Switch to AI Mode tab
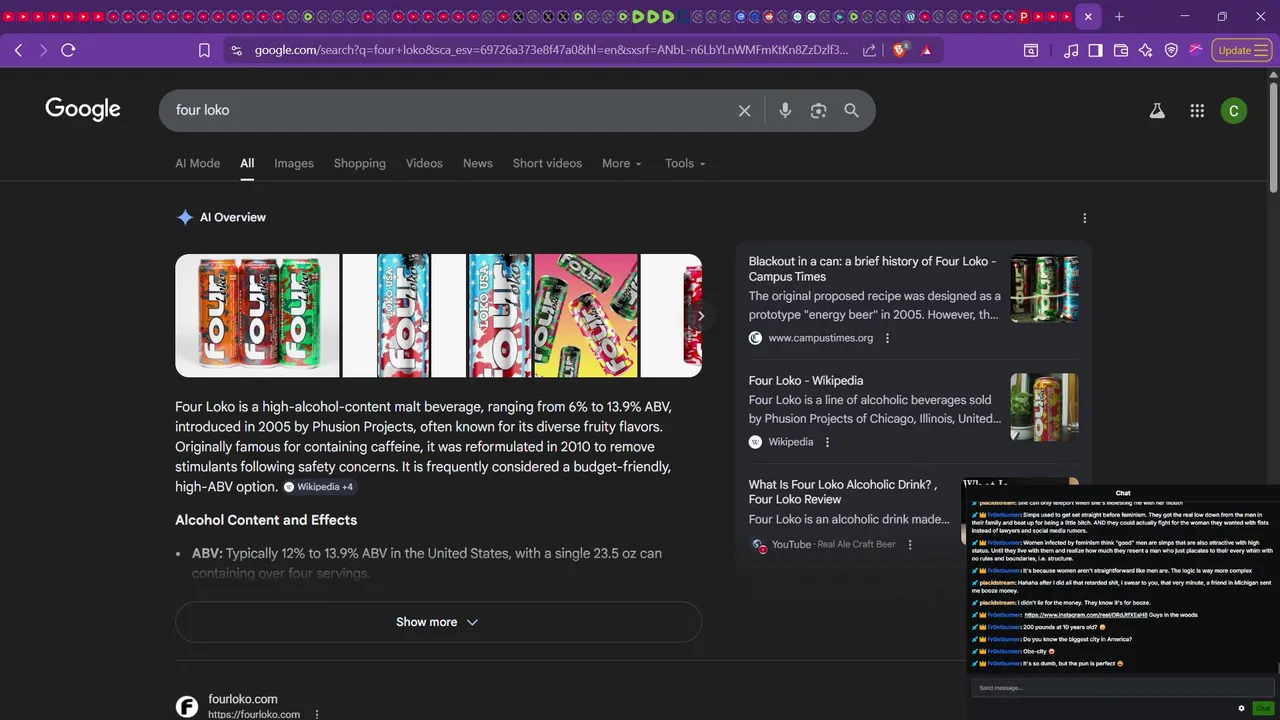This screenshot has height=720, width=1280. pyautogui.click(x=197, y=163)
